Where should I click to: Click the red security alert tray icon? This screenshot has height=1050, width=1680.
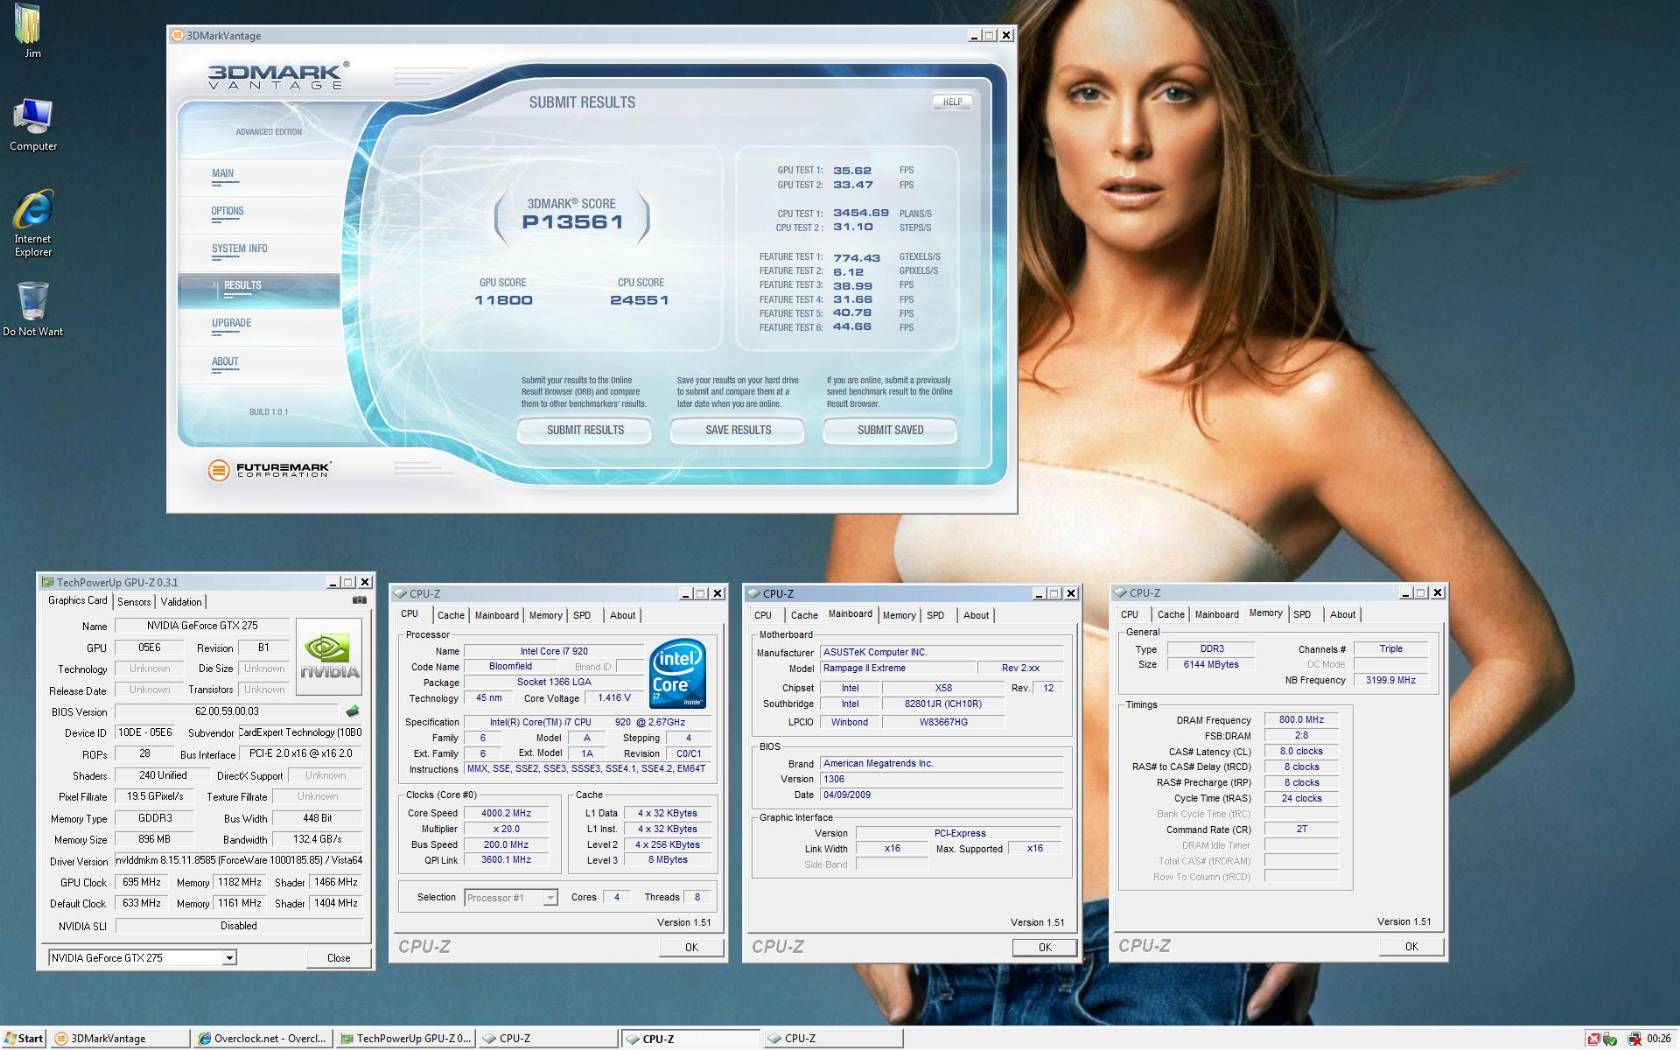1593,1039
